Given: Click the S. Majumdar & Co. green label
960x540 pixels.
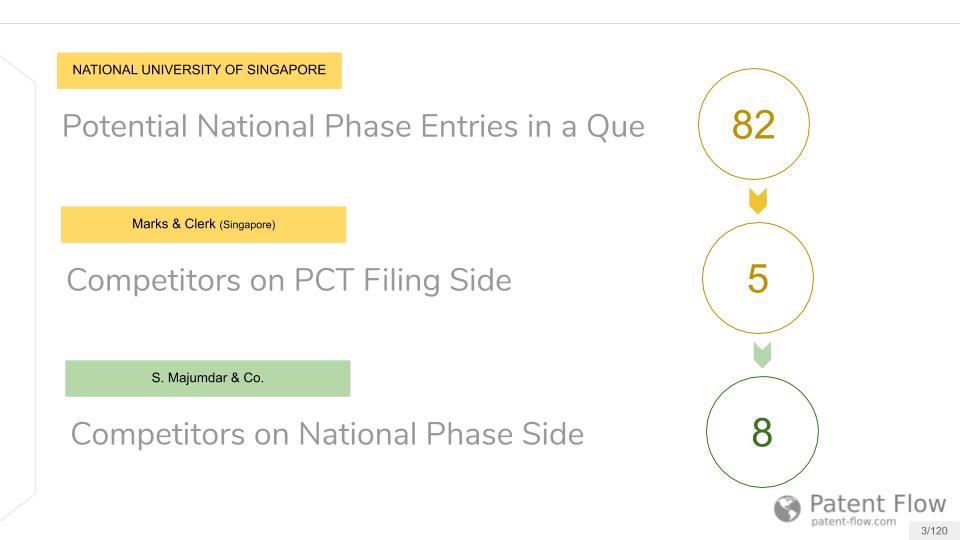Looking at the screenshot, I should coord(208,378).
